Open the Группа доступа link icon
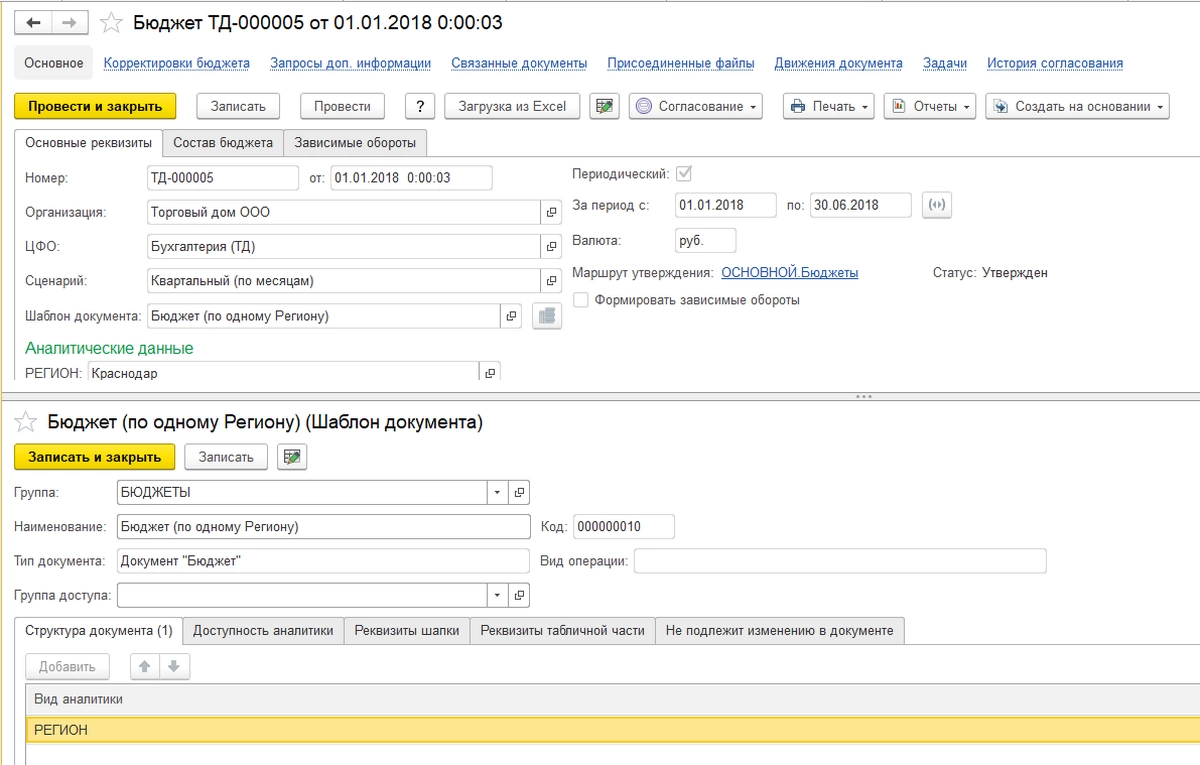 point(519,595)
